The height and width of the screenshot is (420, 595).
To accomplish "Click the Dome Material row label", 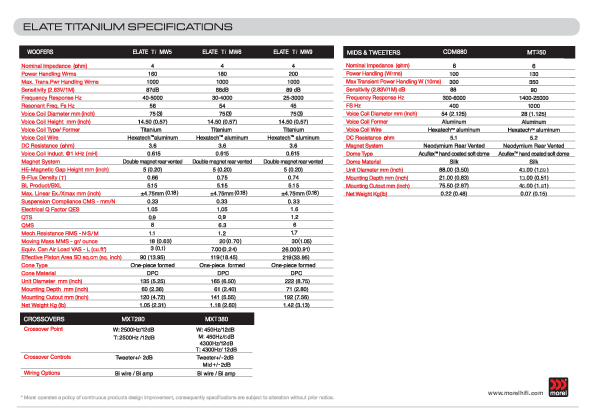I will 364,162.
